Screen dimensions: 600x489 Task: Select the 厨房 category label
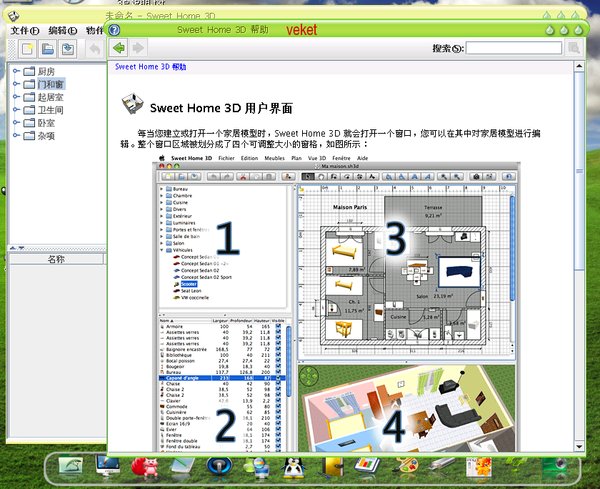click(46, 71)
